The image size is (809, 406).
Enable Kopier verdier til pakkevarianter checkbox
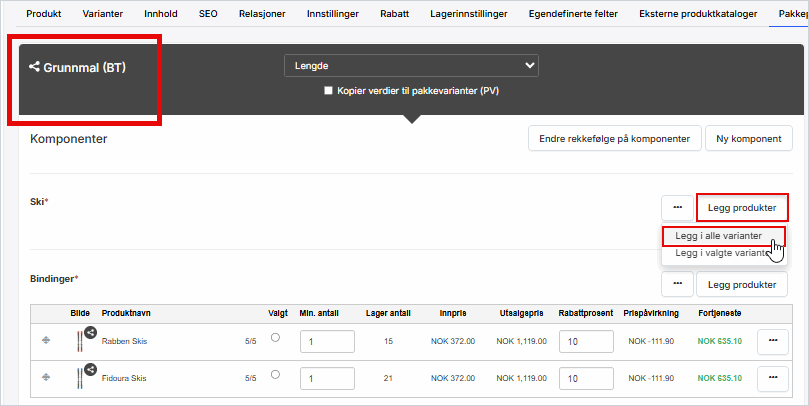coord(328,91)
